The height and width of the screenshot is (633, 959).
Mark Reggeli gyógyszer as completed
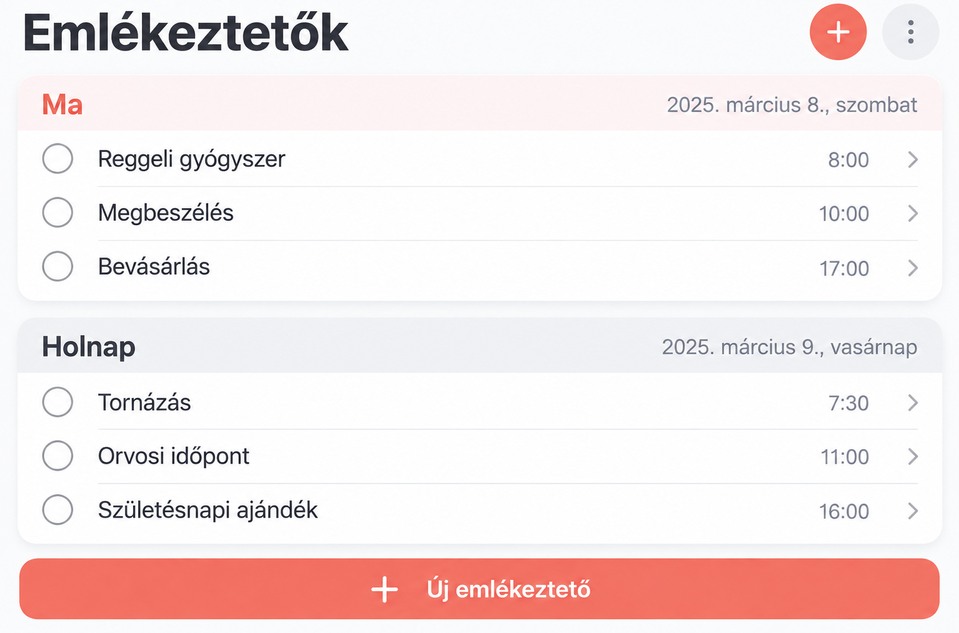click(57, 159)
